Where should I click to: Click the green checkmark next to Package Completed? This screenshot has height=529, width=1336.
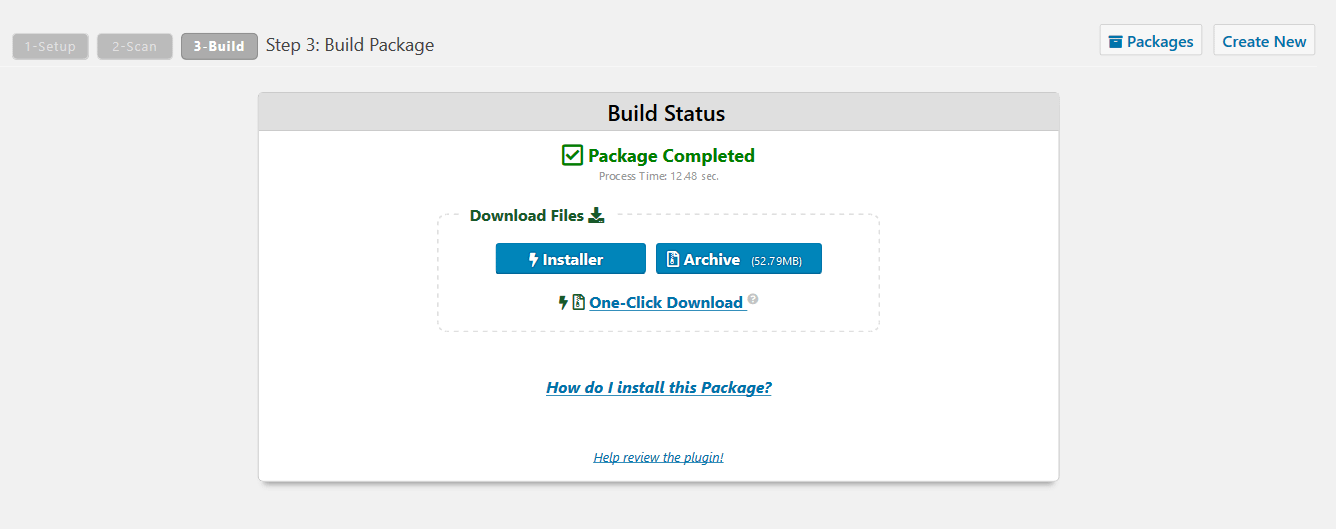coord(572,155)
